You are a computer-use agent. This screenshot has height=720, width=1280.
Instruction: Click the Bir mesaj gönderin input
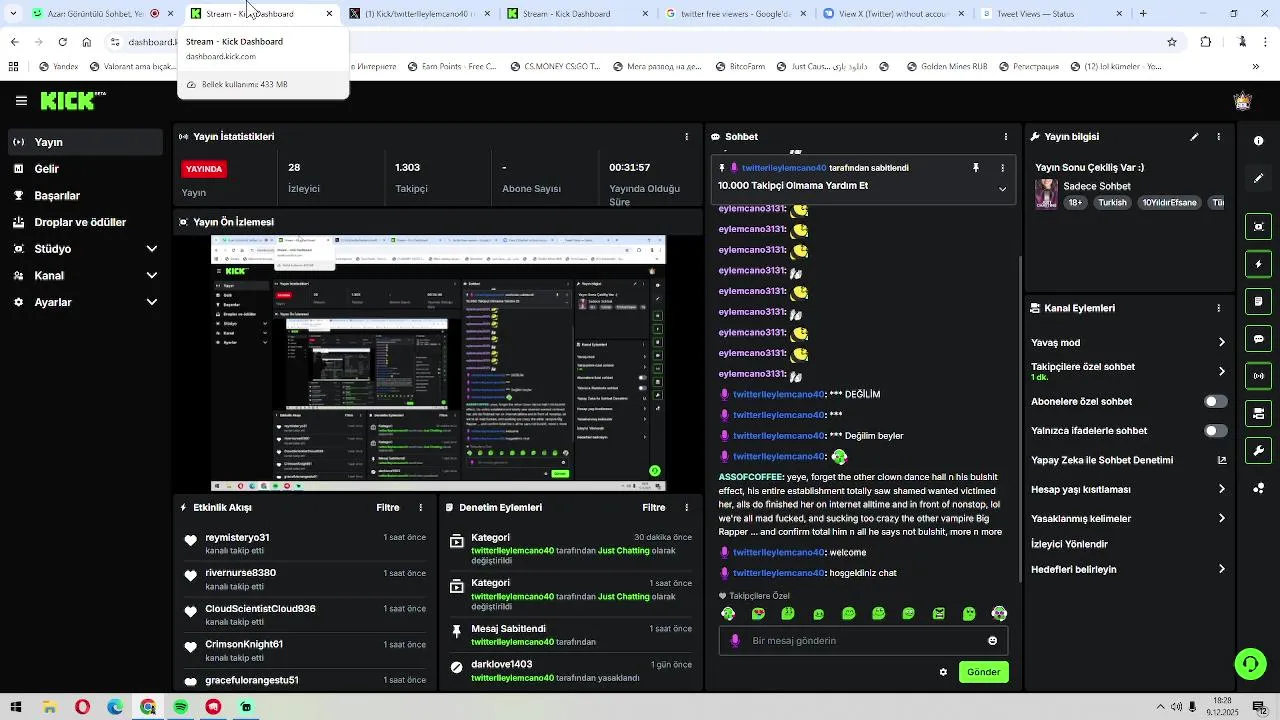[863, 641]
